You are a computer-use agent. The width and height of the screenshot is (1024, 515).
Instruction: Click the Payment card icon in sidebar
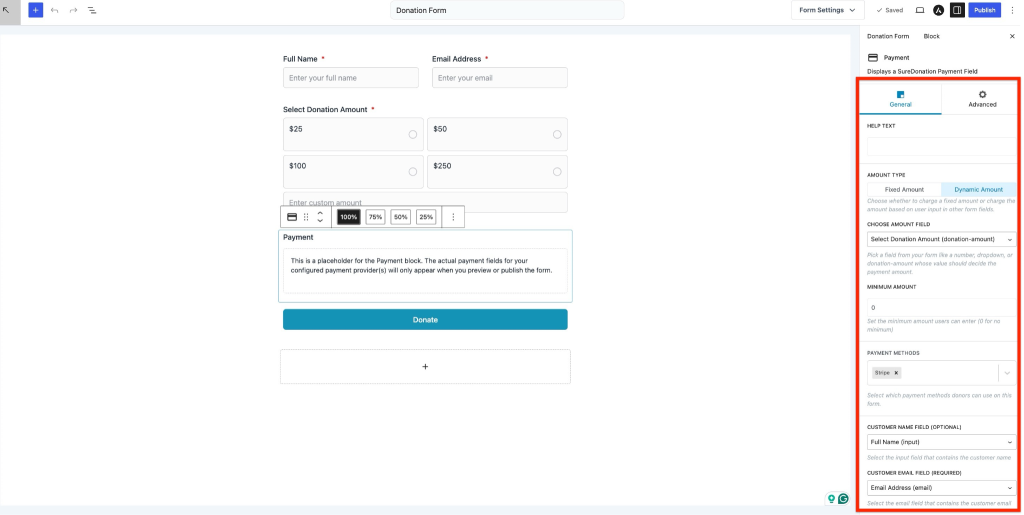point(873,57)
